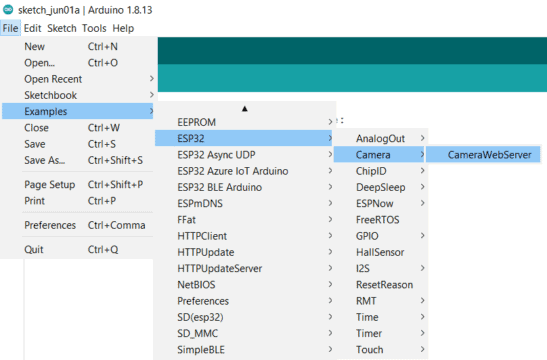Open the HallSensor example
The height and width of the screenshot is (360, 547).
point(380,252)
